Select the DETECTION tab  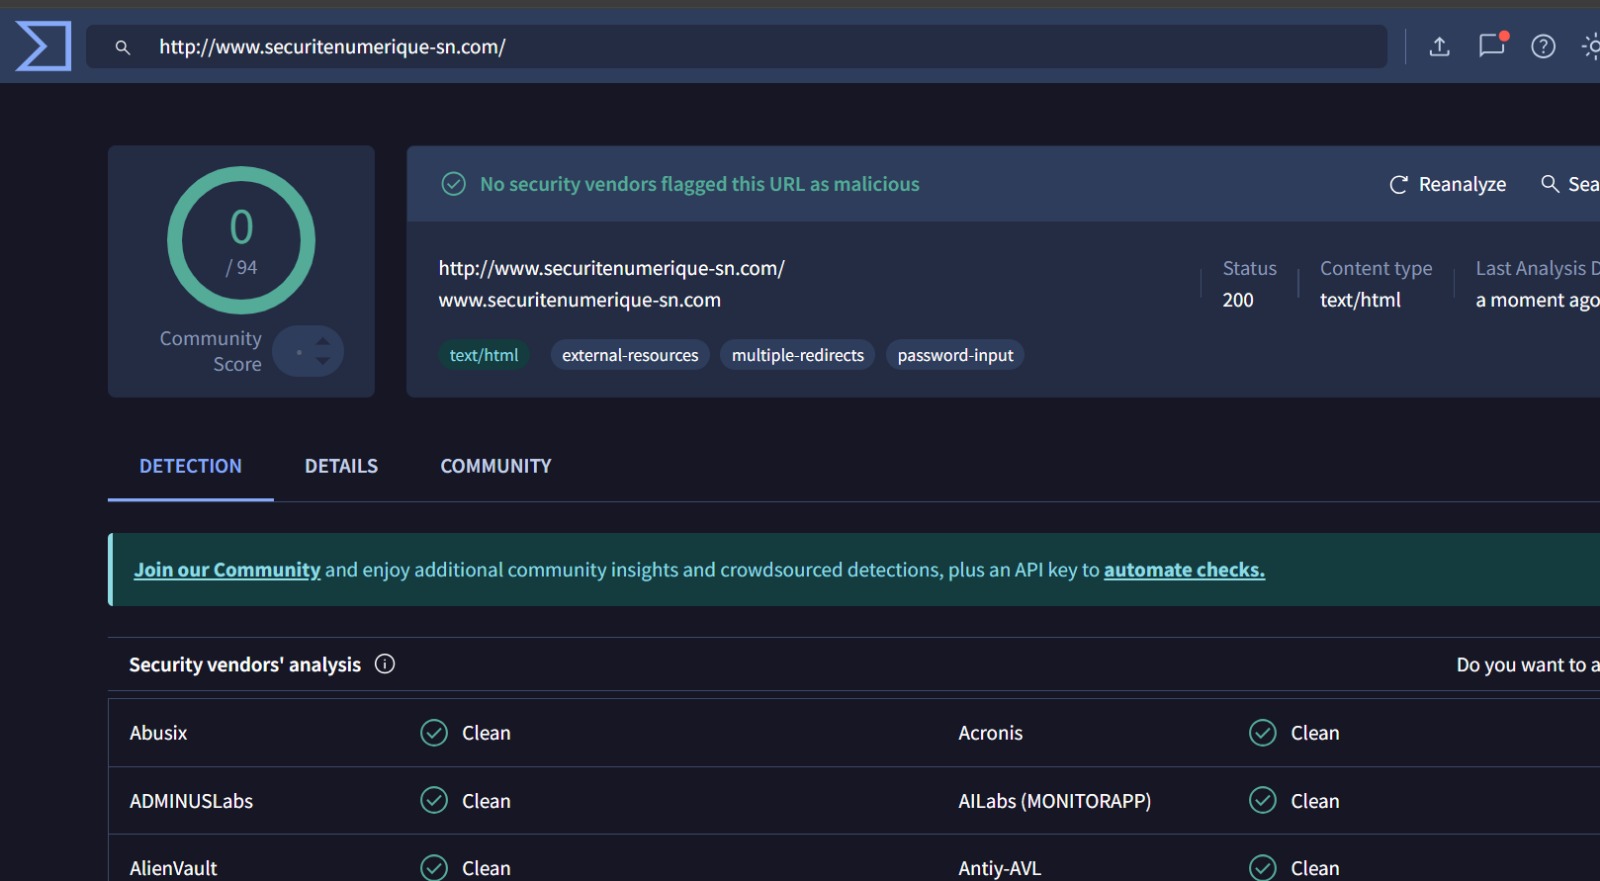190,466
